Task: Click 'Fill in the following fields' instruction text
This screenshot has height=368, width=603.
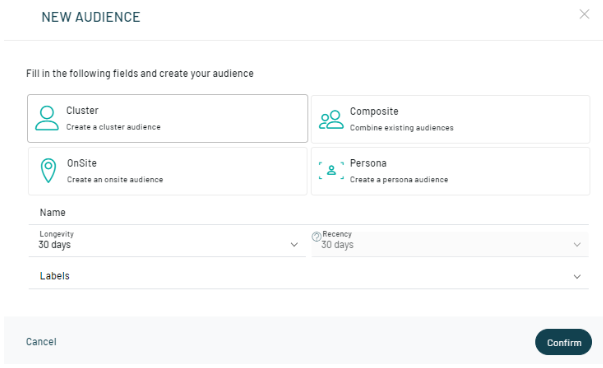Action: point(140,73)
